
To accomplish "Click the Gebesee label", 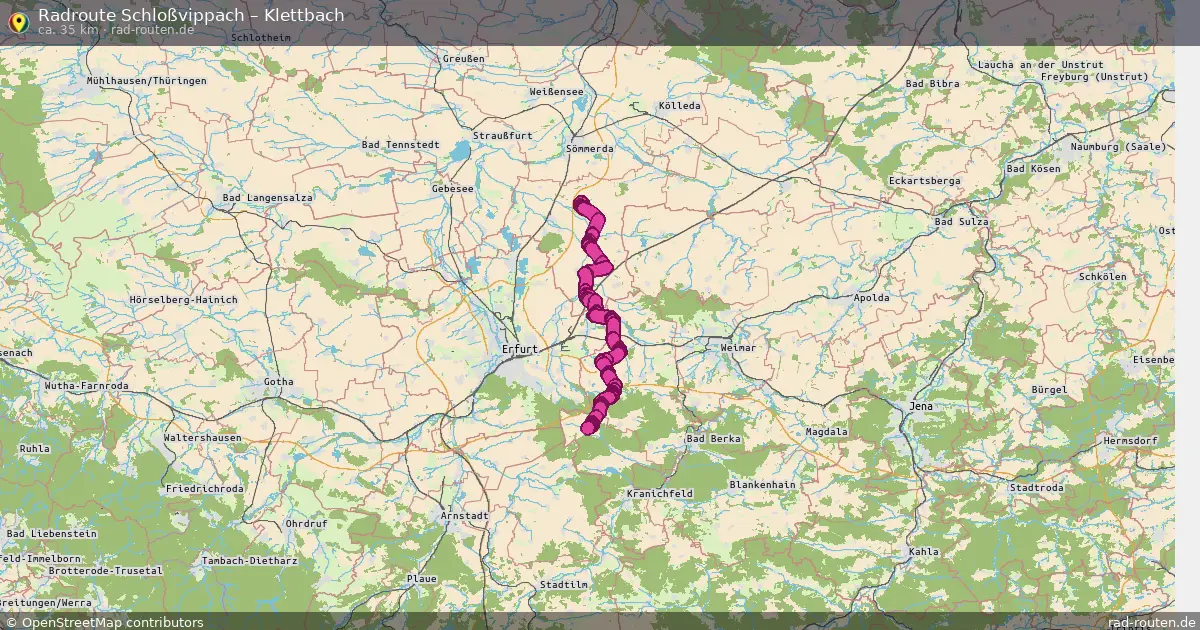I will [452, 188].
